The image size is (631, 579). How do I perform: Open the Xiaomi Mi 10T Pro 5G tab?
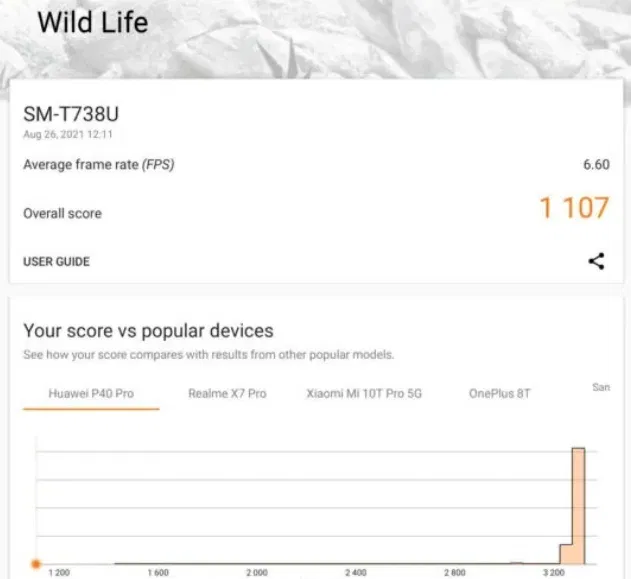coord(364,394)
